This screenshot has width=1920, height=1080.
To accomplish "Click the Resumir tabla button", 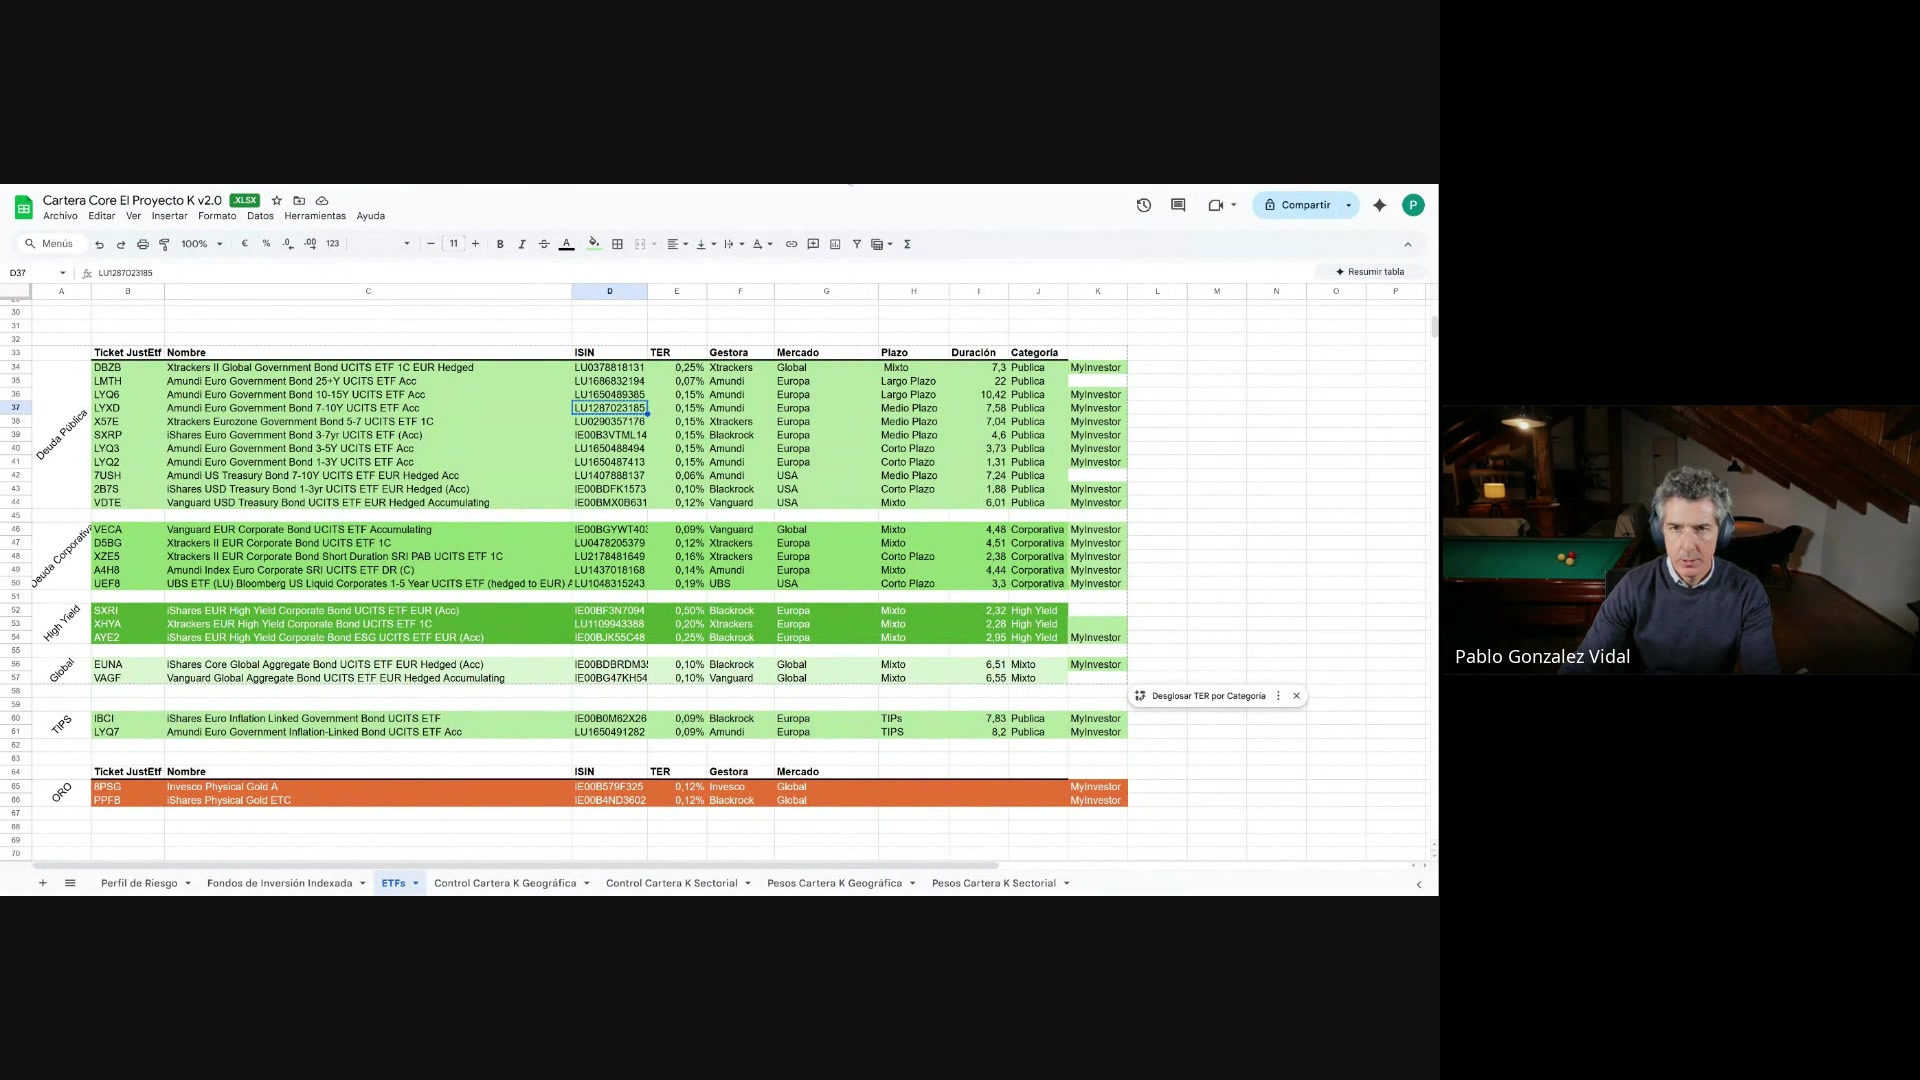I will 1370,272.
